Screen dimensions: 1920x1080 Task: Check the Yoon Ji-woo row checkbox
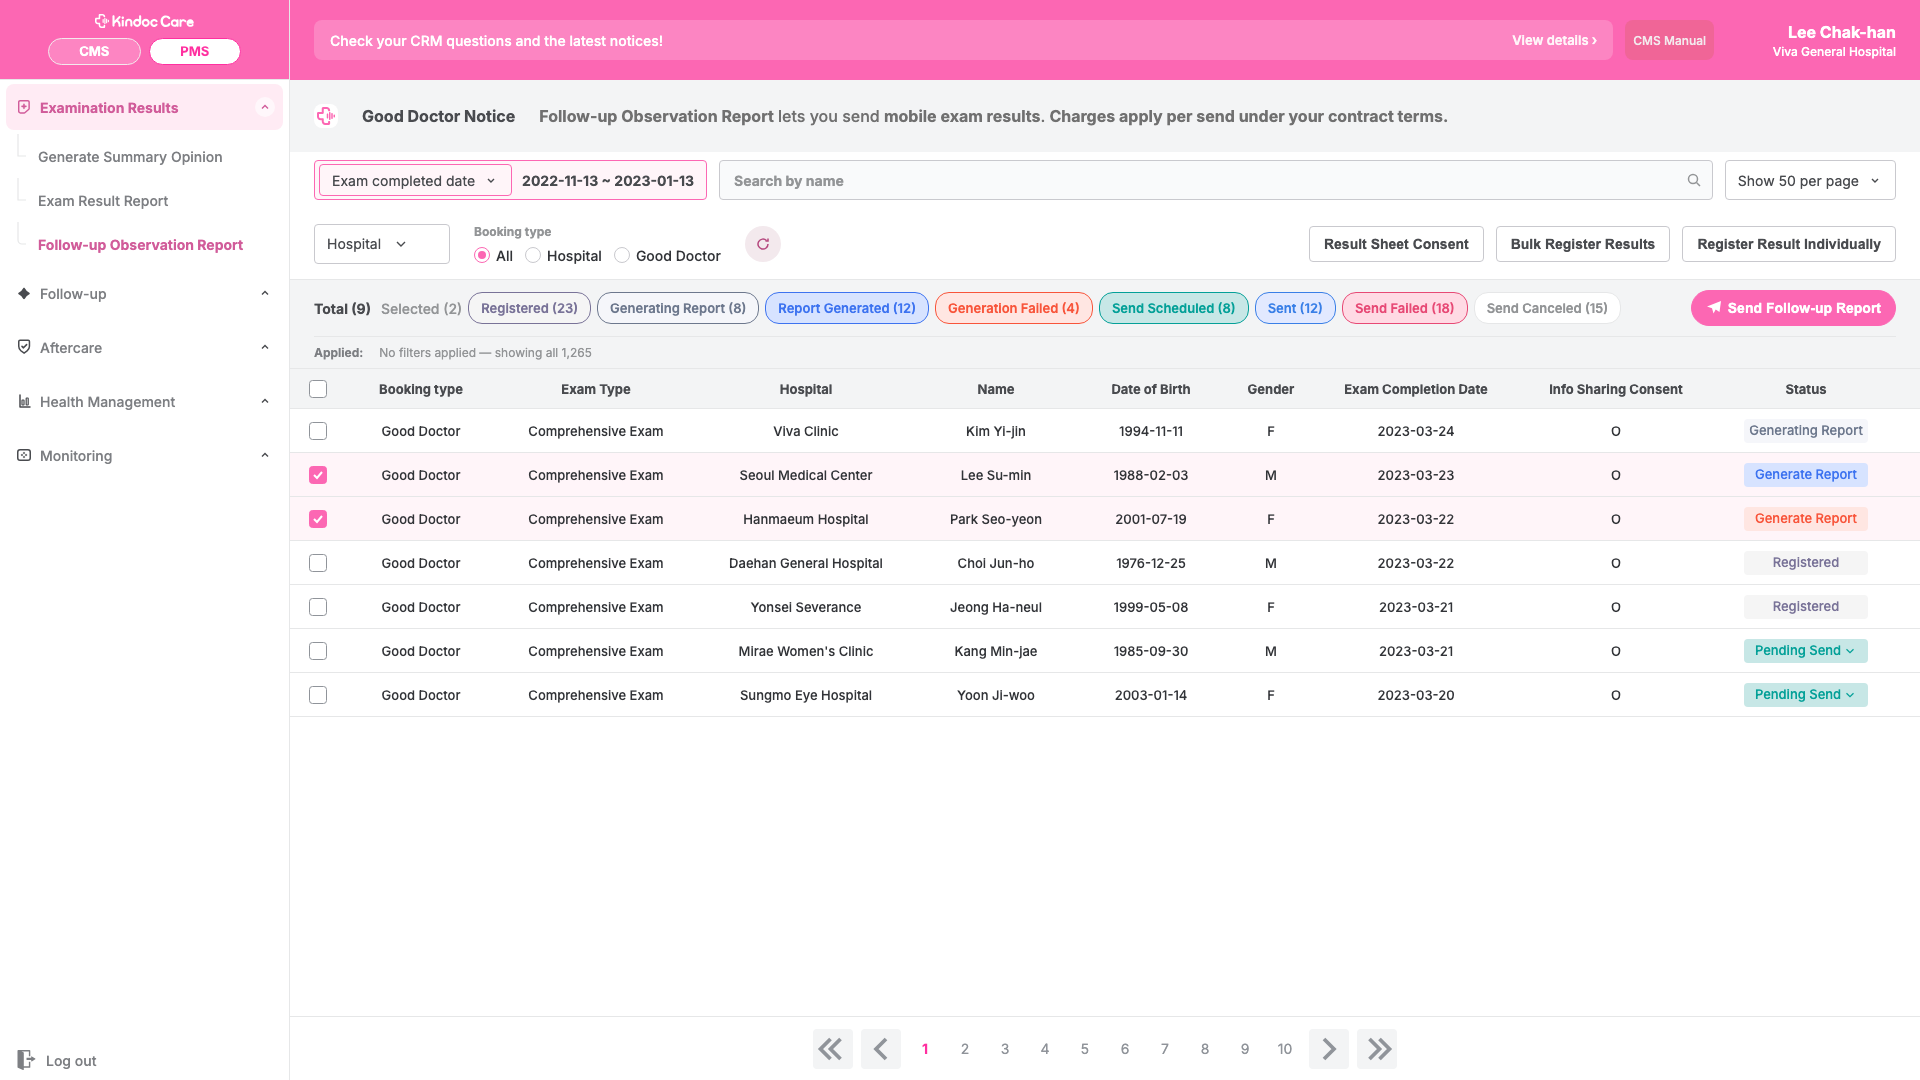(318, 695)
